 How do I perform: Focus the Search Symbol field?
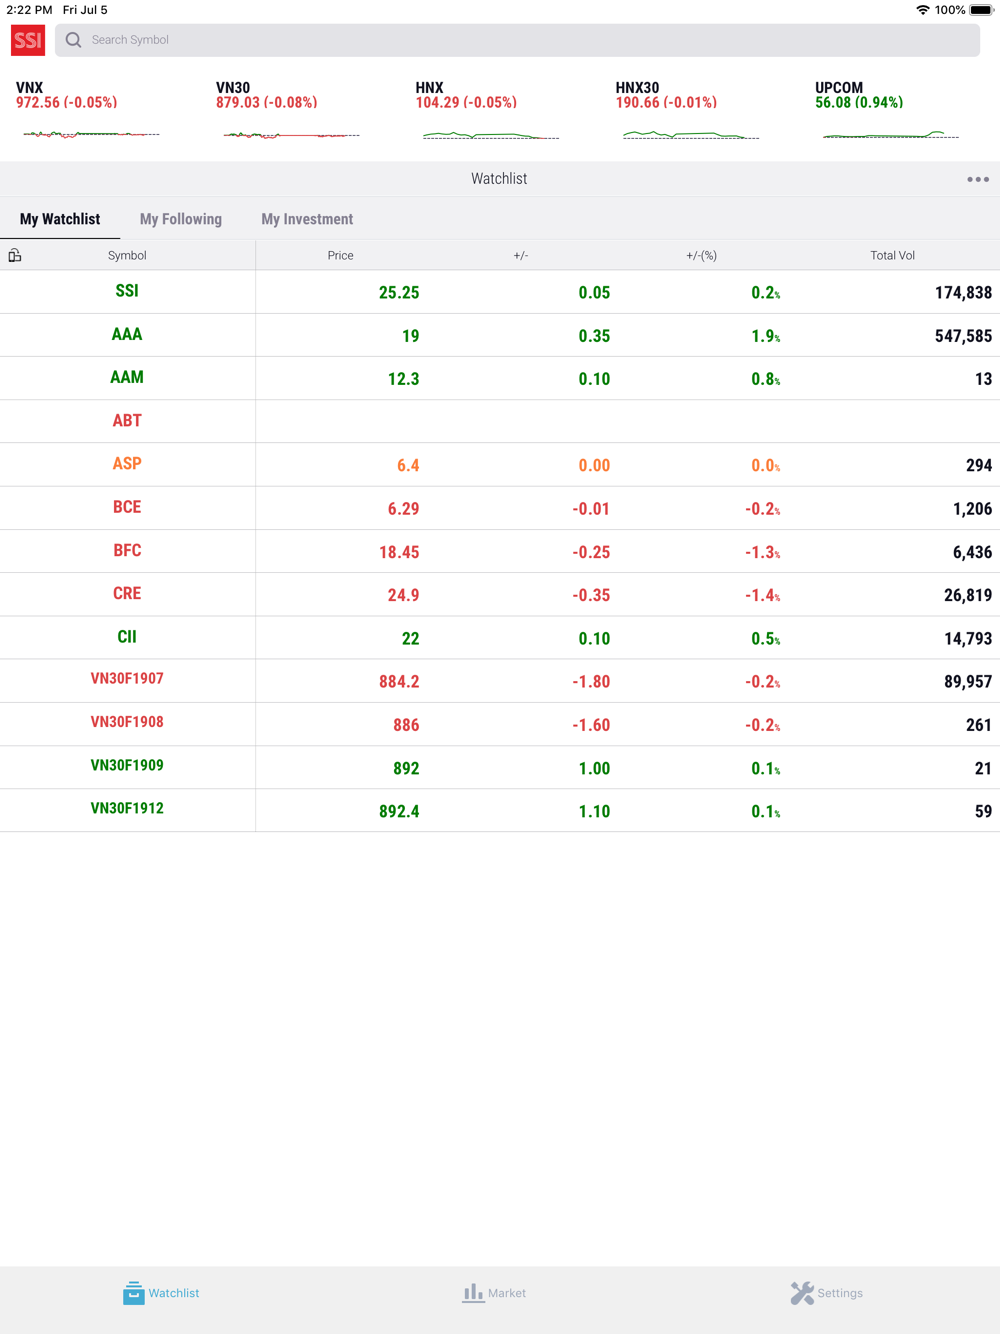(x=517, y=40)
